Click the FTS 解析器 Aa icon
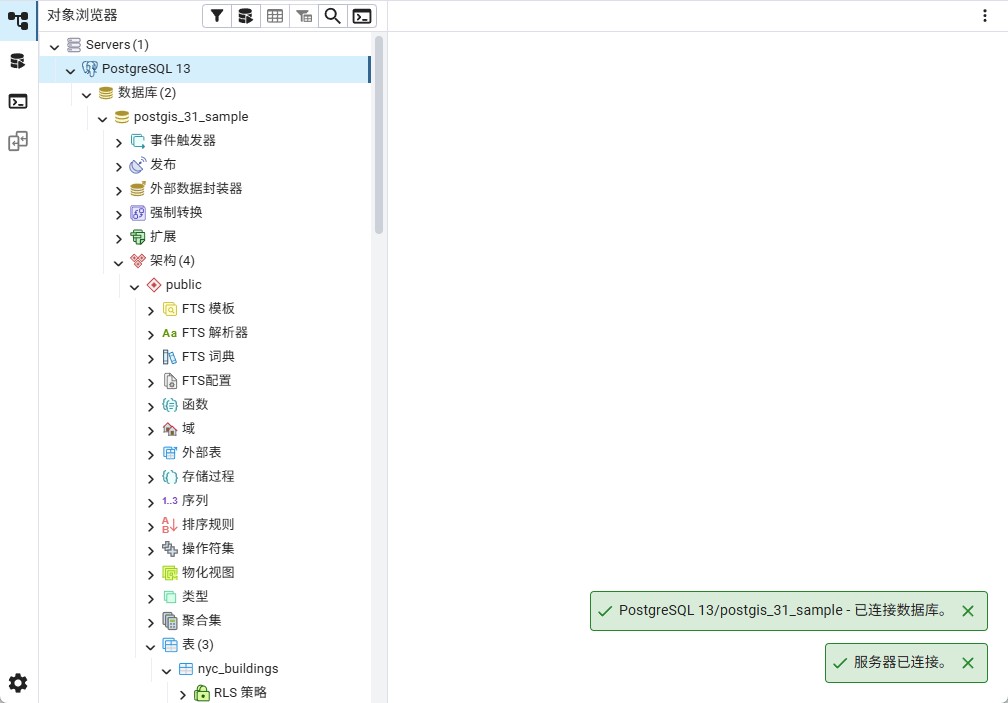This screenshot has width=1008, height=703. pos(170,333)
